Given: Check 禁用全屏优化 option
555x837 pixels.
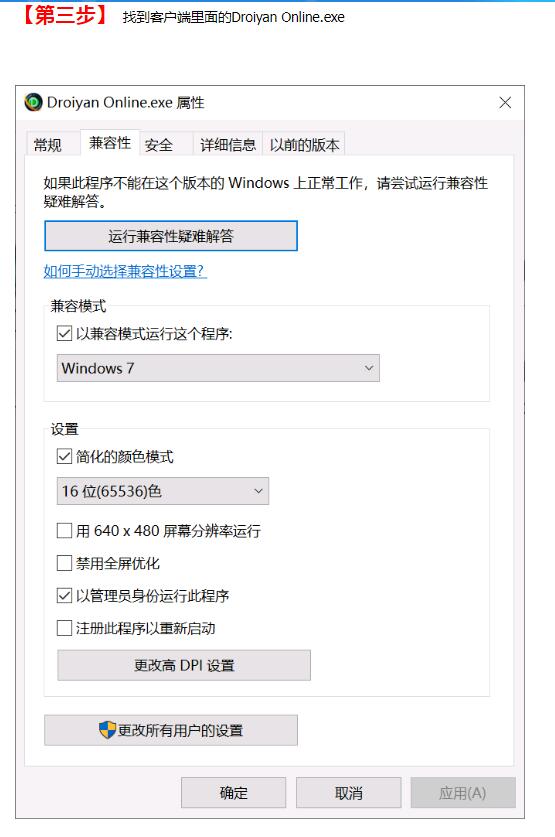Looking at the screenshot, I should [64, 563].
